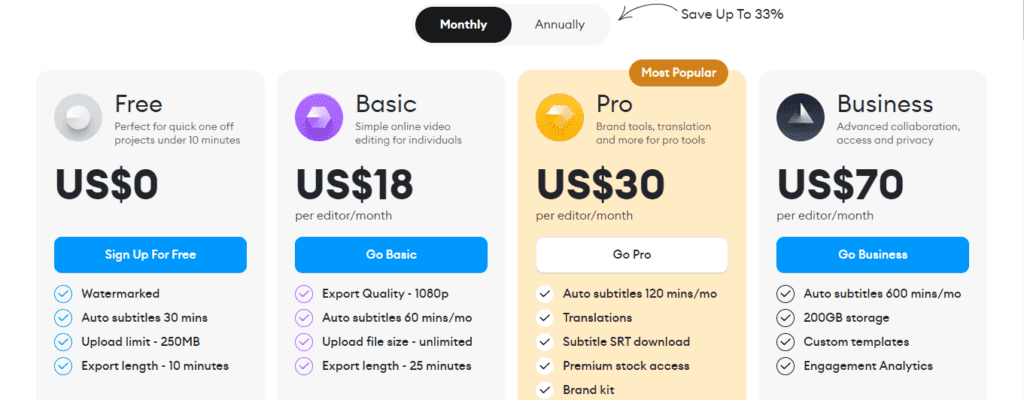The image size is (1024, 400).
Task: Select the Go Pro button
Action: point(632,255)
